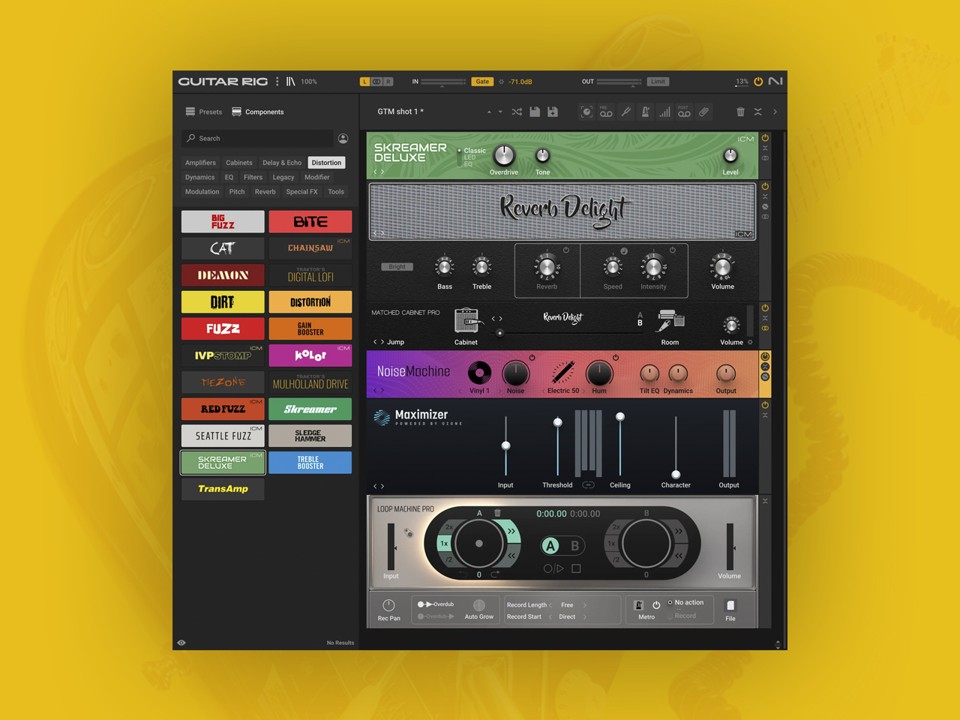Delete rack contents with trash icon
The image size is (960, 720).
click(740, 111)
